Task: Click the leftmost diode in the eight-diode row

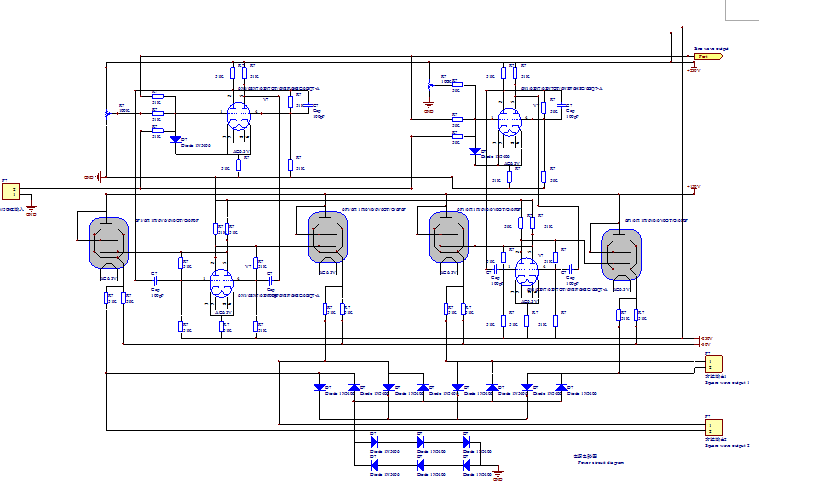Action: point(320,387)
